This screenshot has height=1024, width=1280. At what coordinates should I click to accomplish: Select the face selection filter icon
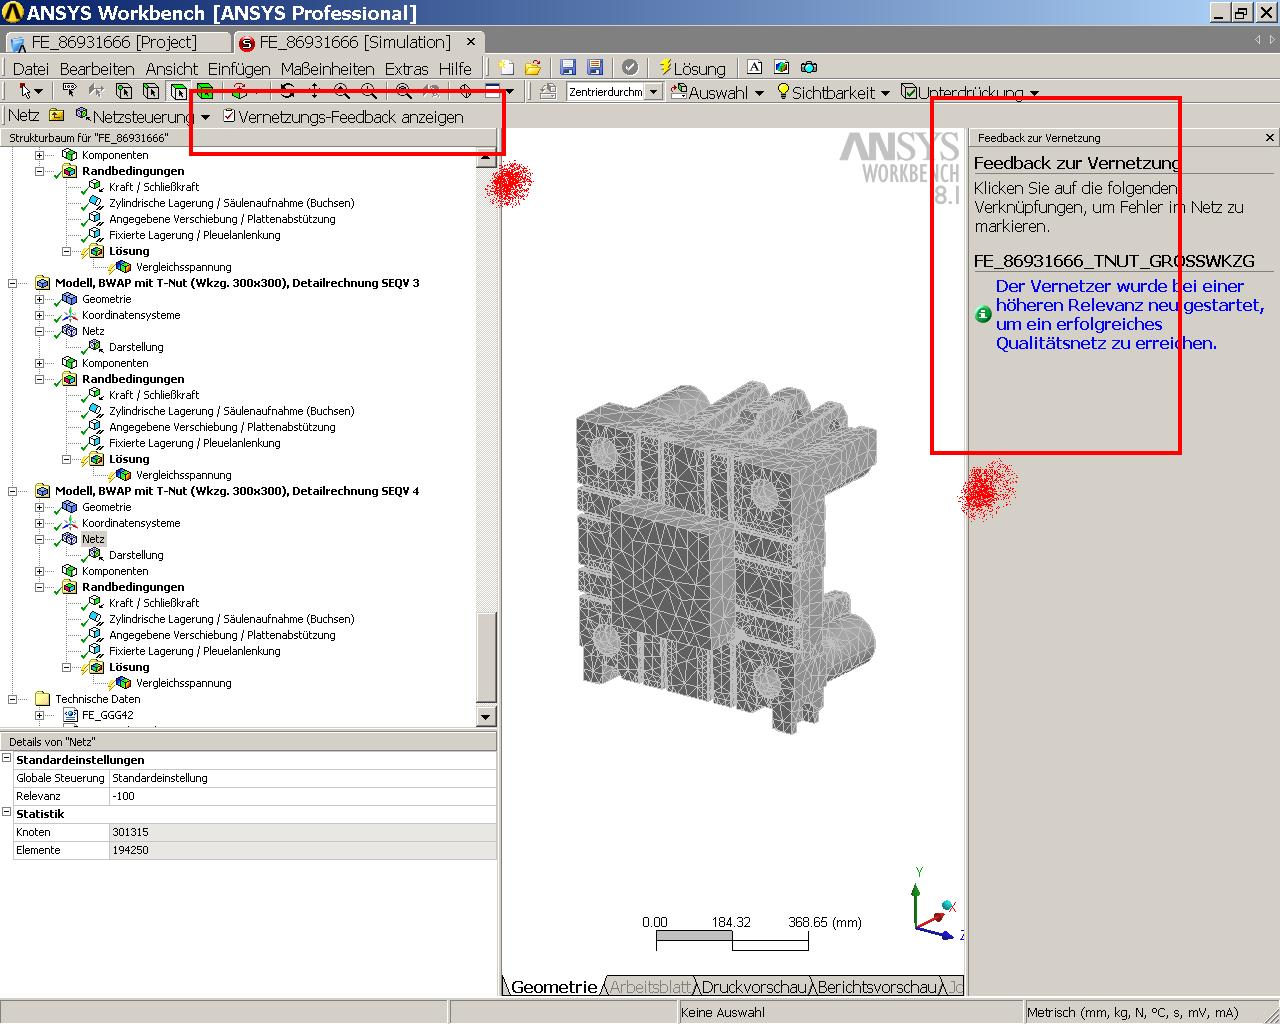[x=151, y=91]
